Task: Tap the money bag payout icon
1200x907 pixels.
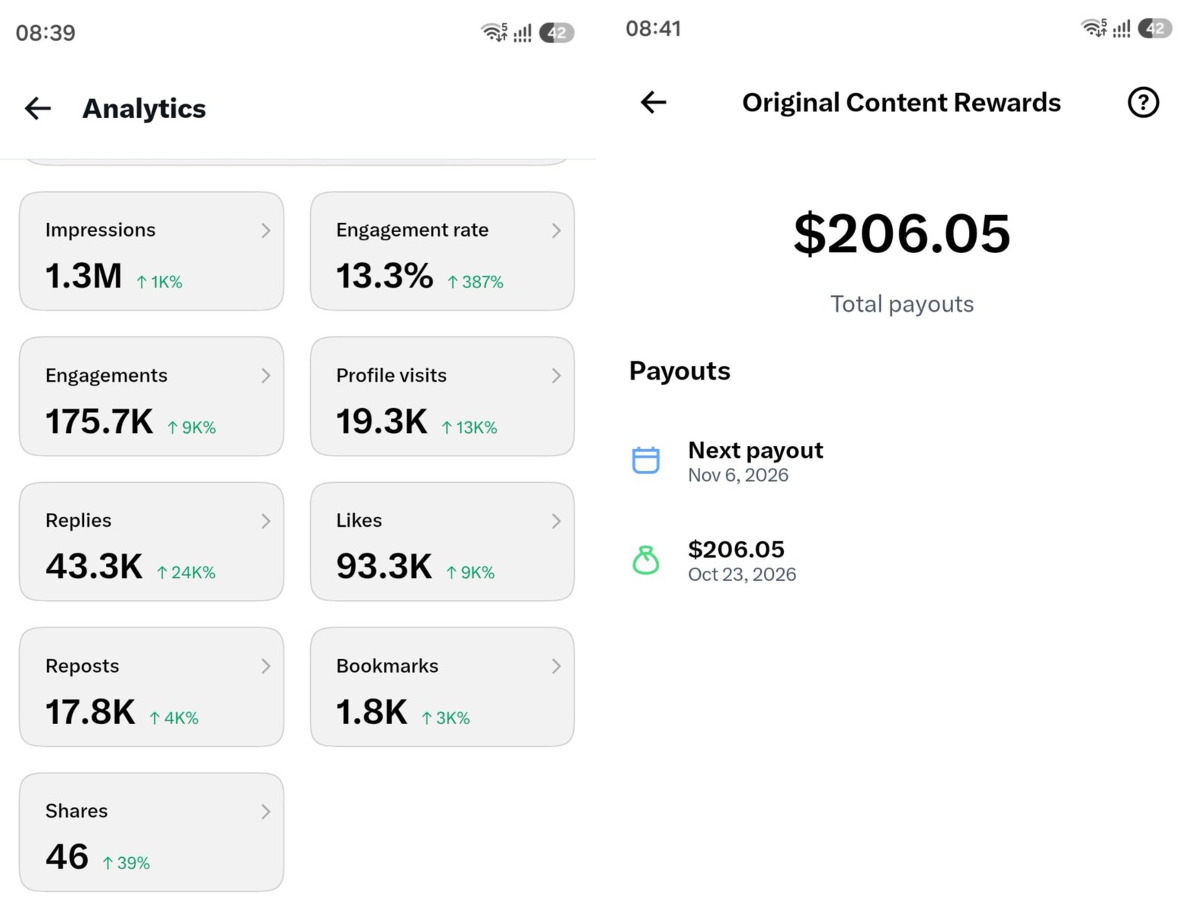Action: [646, 560]
